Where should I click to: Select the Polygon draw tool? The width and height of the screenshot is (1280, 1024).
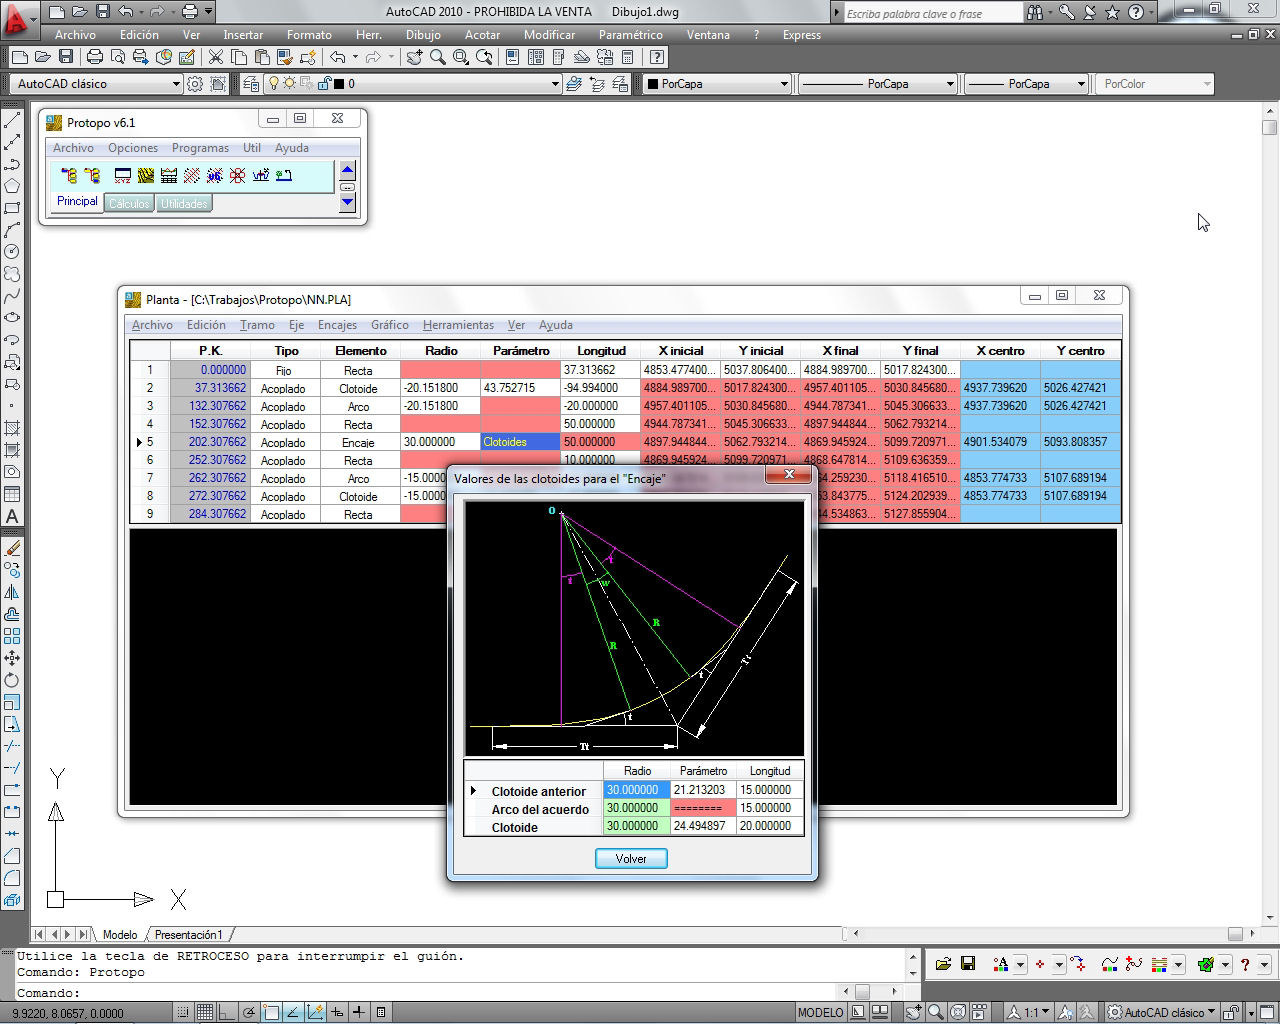click(12, 186)
